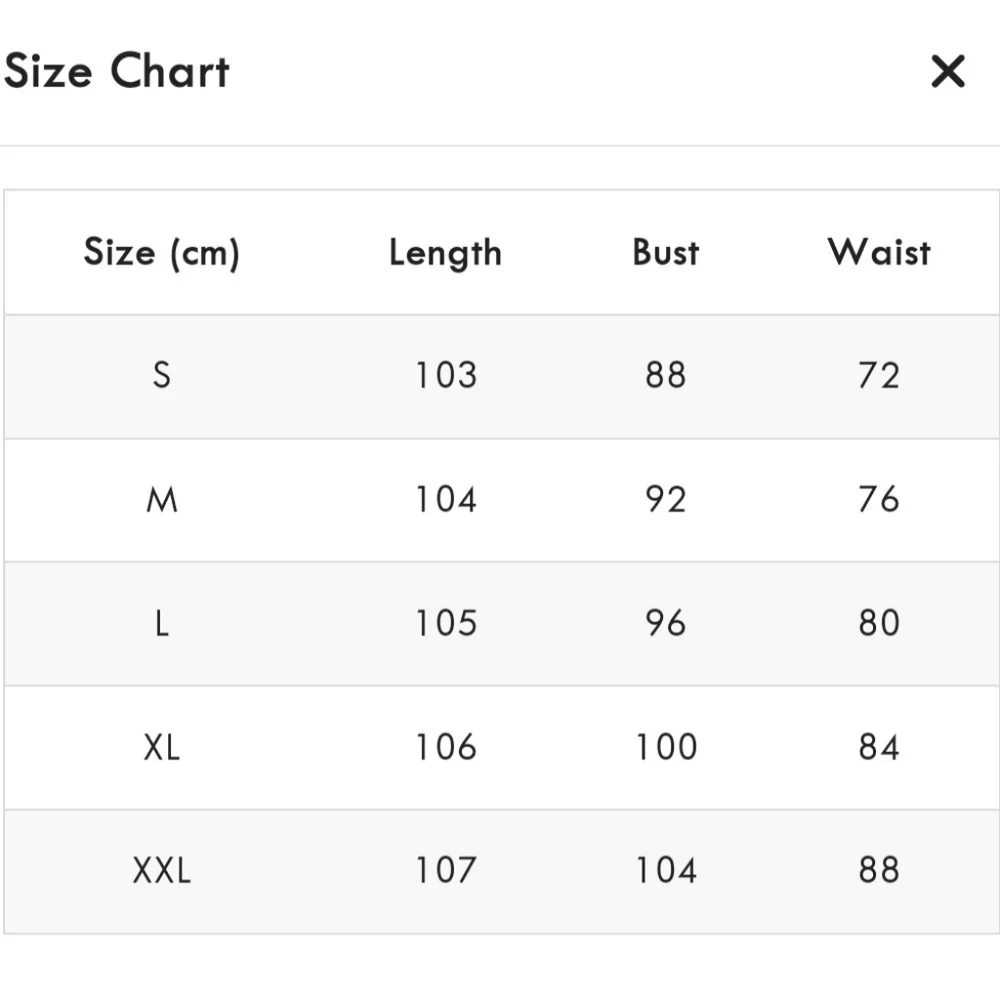Select the Bust column header
The image size is (1000, 1000).
click(x=664, y=252)
